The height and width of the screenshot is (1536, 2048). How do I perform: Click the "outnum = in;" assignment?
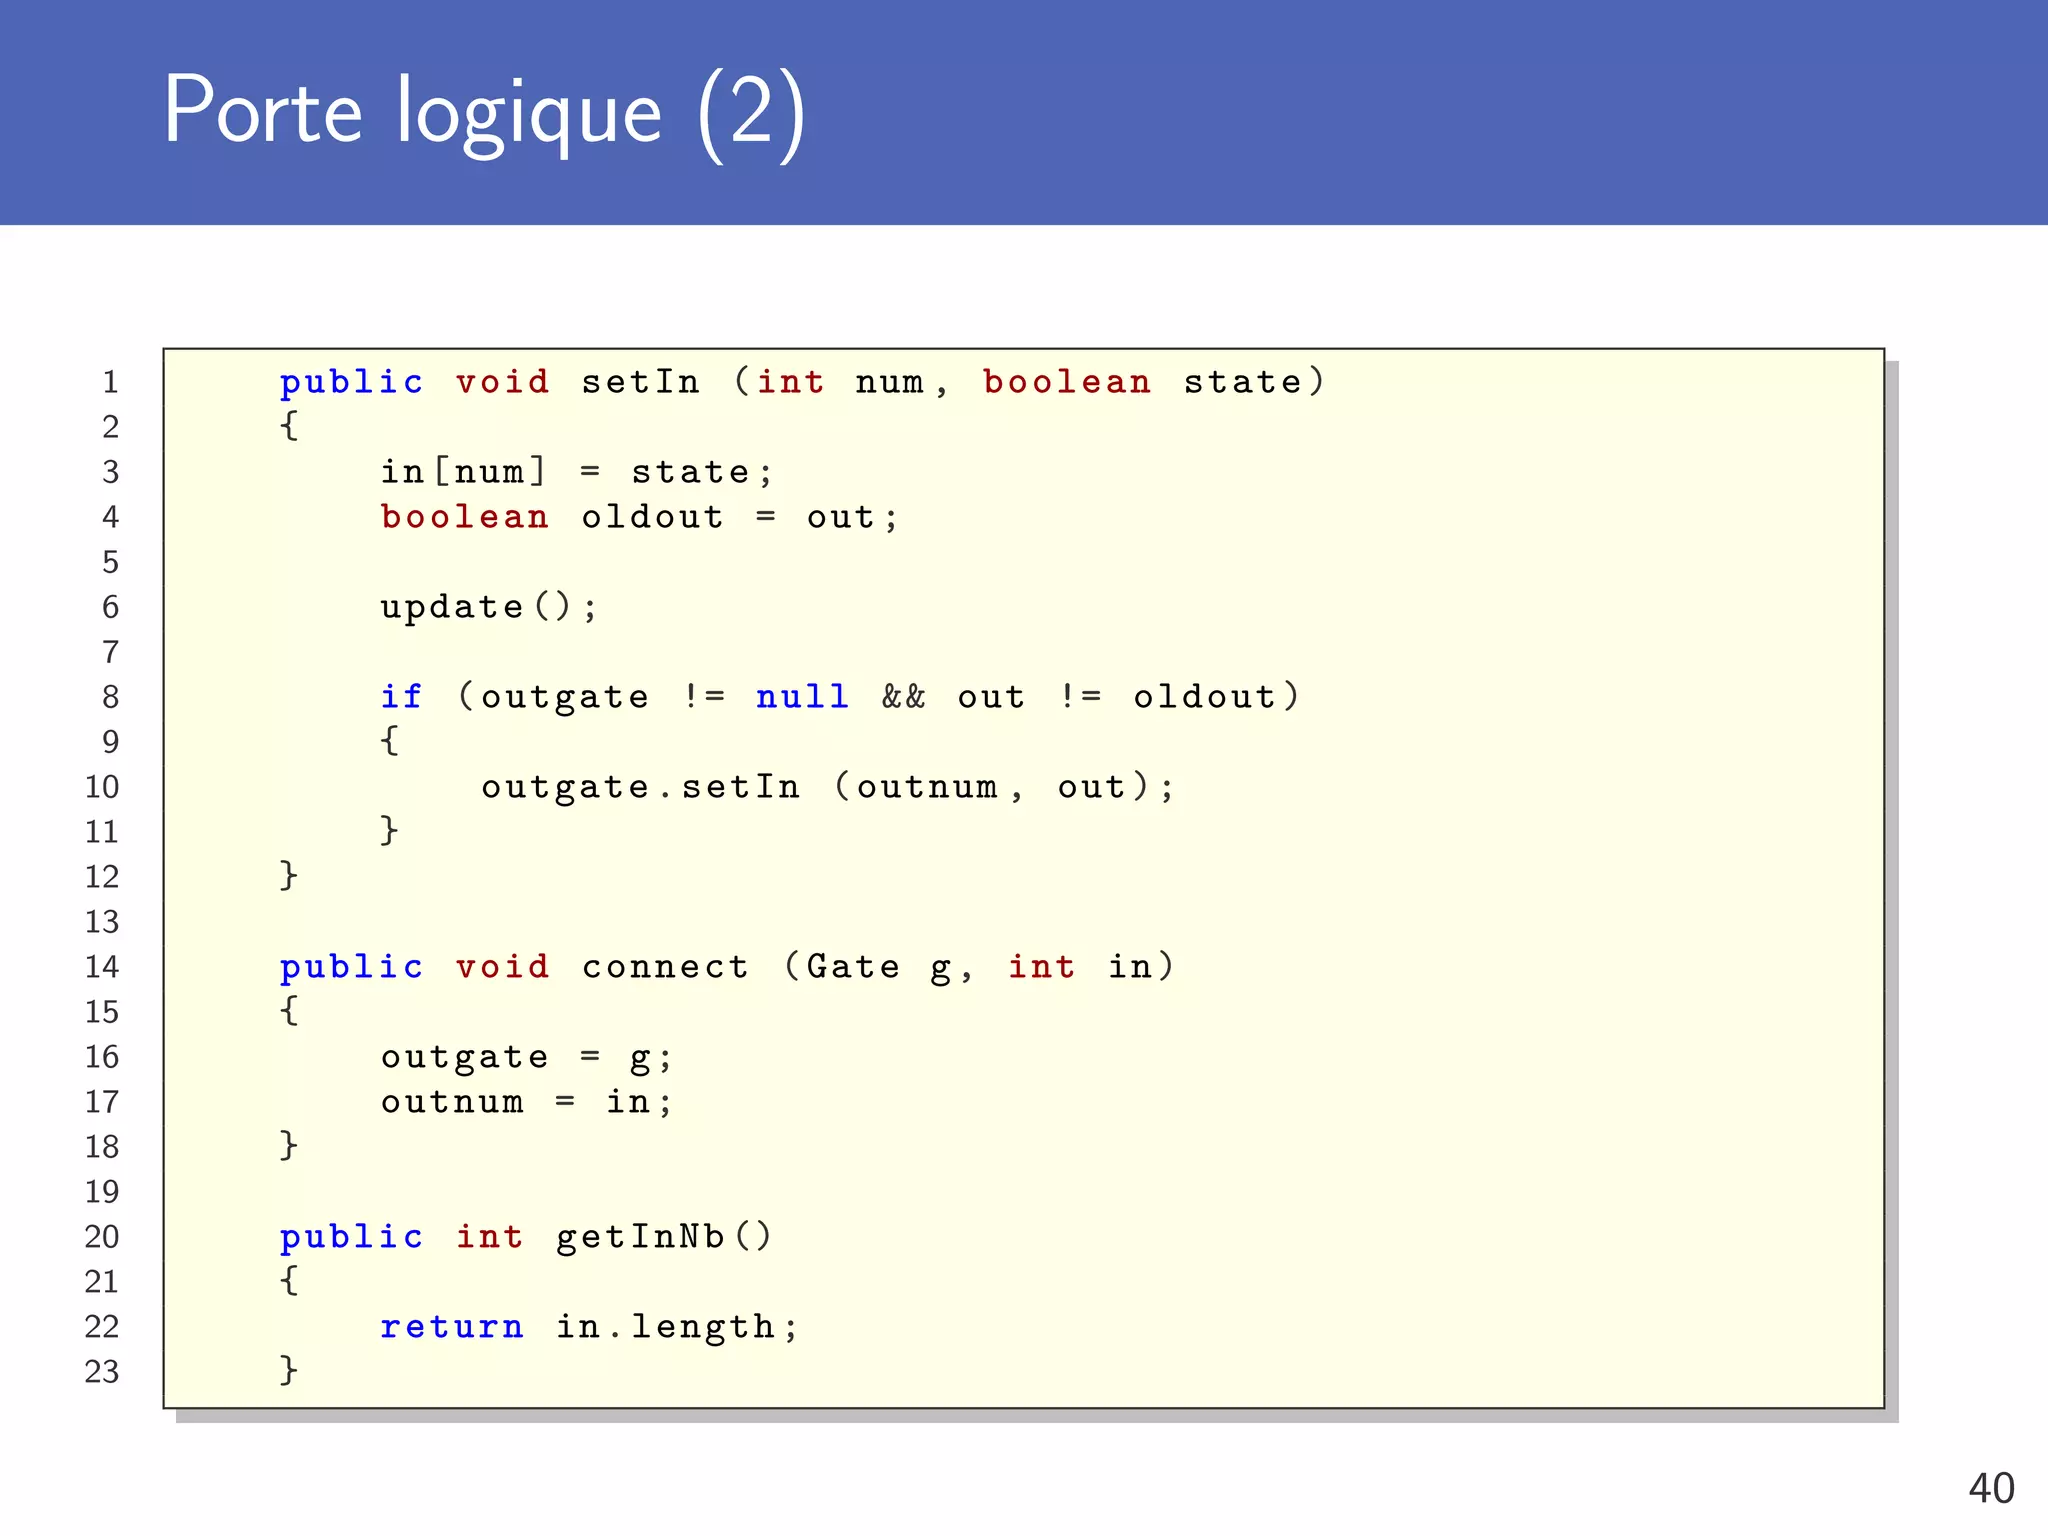coord(527,1102)
